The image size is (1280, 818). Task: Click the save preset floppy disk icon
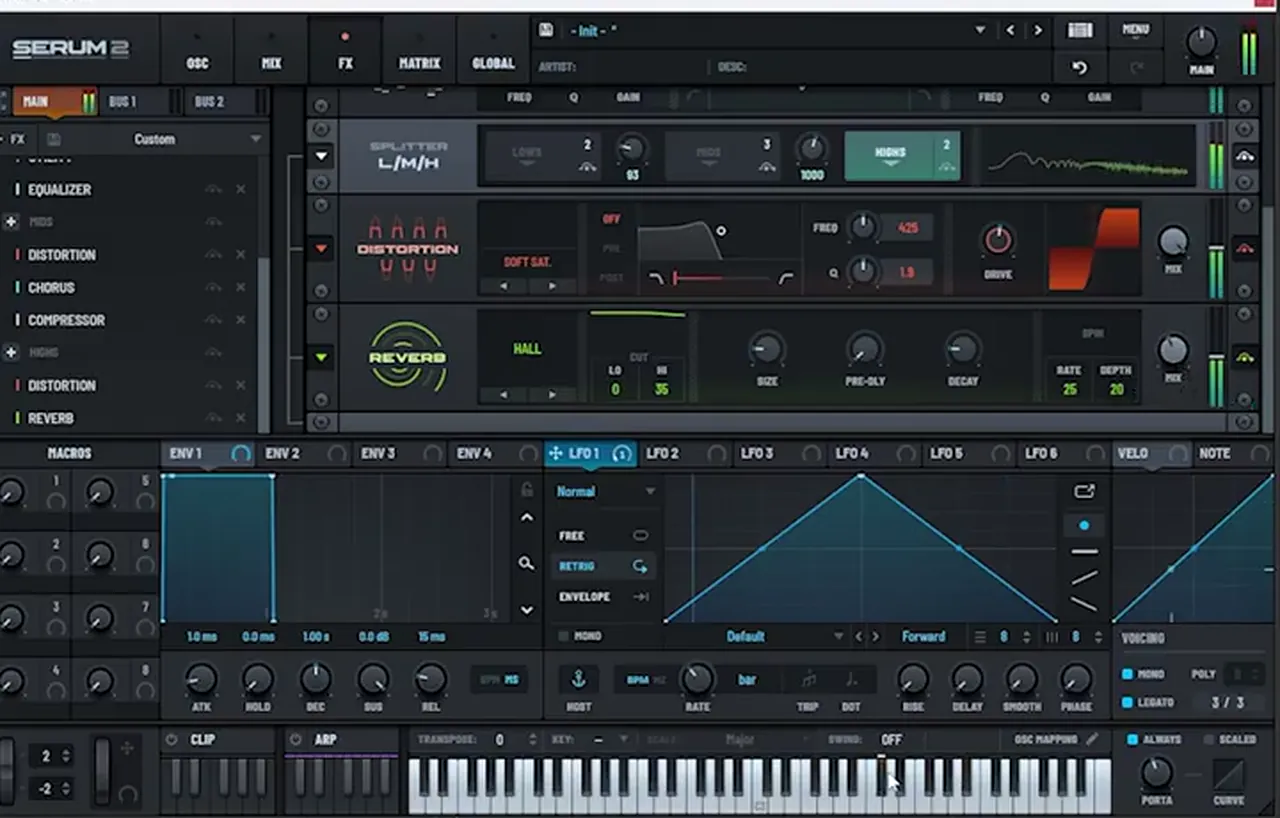click(546, 30)
